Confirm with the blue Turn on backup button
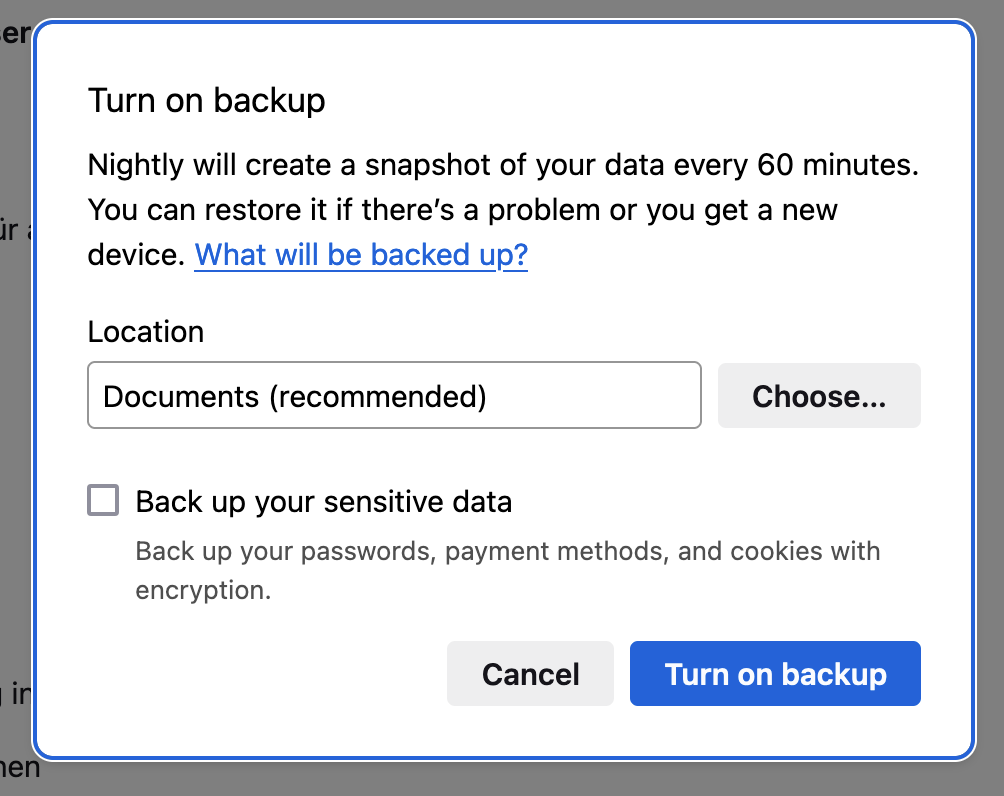Screen dimensions: 1004x796 point(775,674)
